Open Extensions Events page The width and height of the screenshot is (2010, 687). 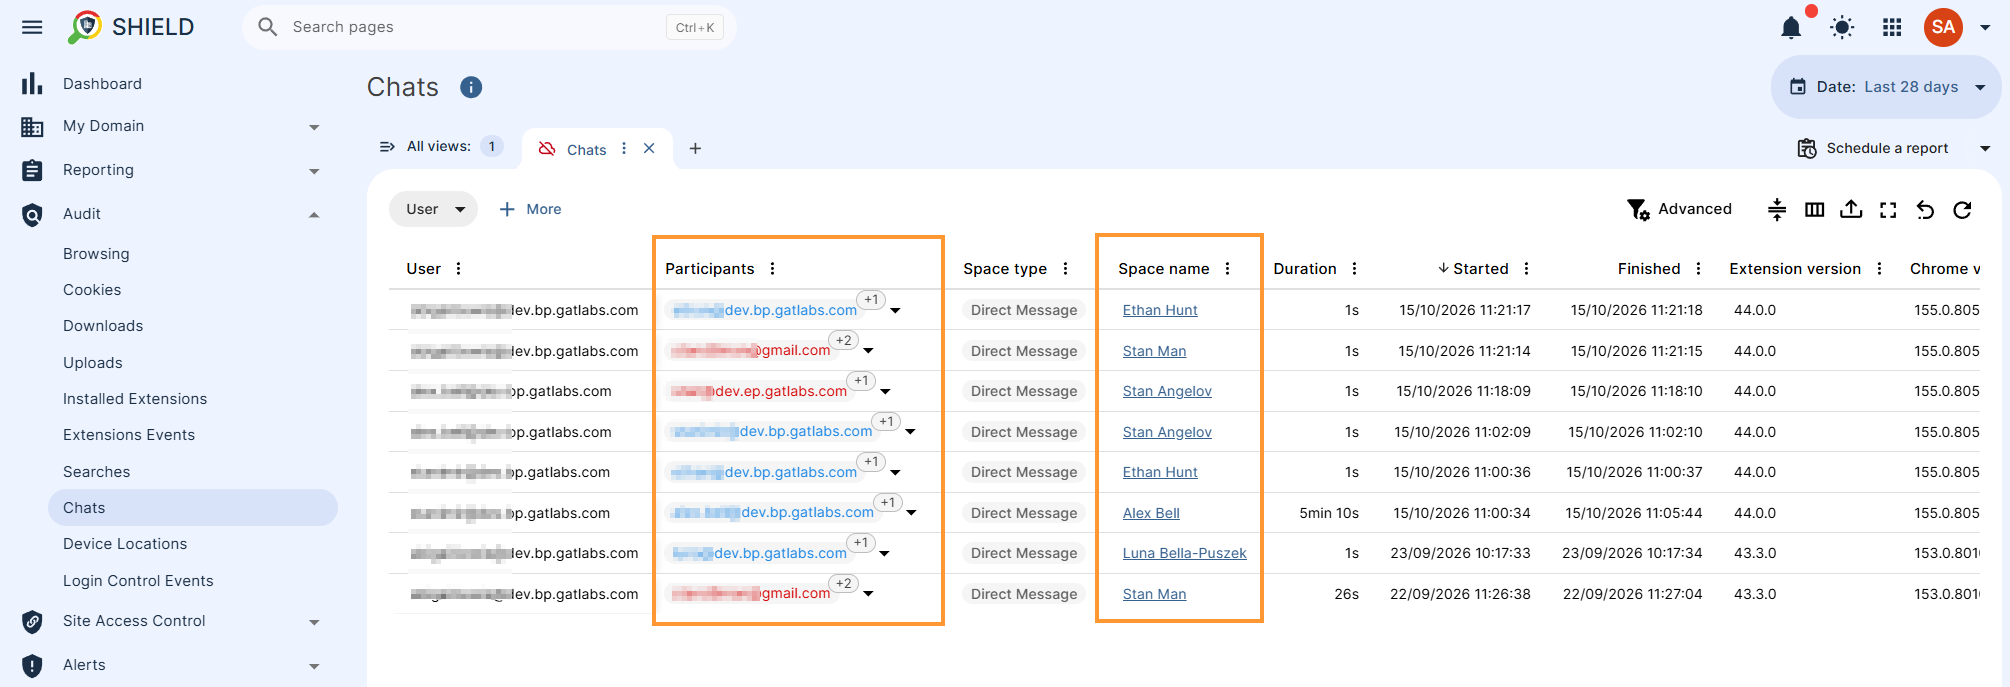click(x=129, y=435)
